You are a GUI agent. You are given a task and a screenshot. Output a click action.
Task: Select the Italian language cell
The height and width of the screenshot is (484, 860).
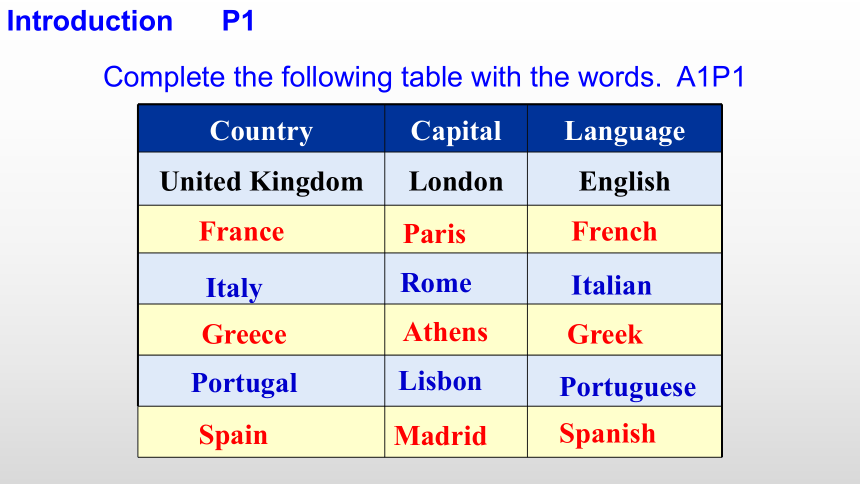pyautogui.click(x=624, y=279)
